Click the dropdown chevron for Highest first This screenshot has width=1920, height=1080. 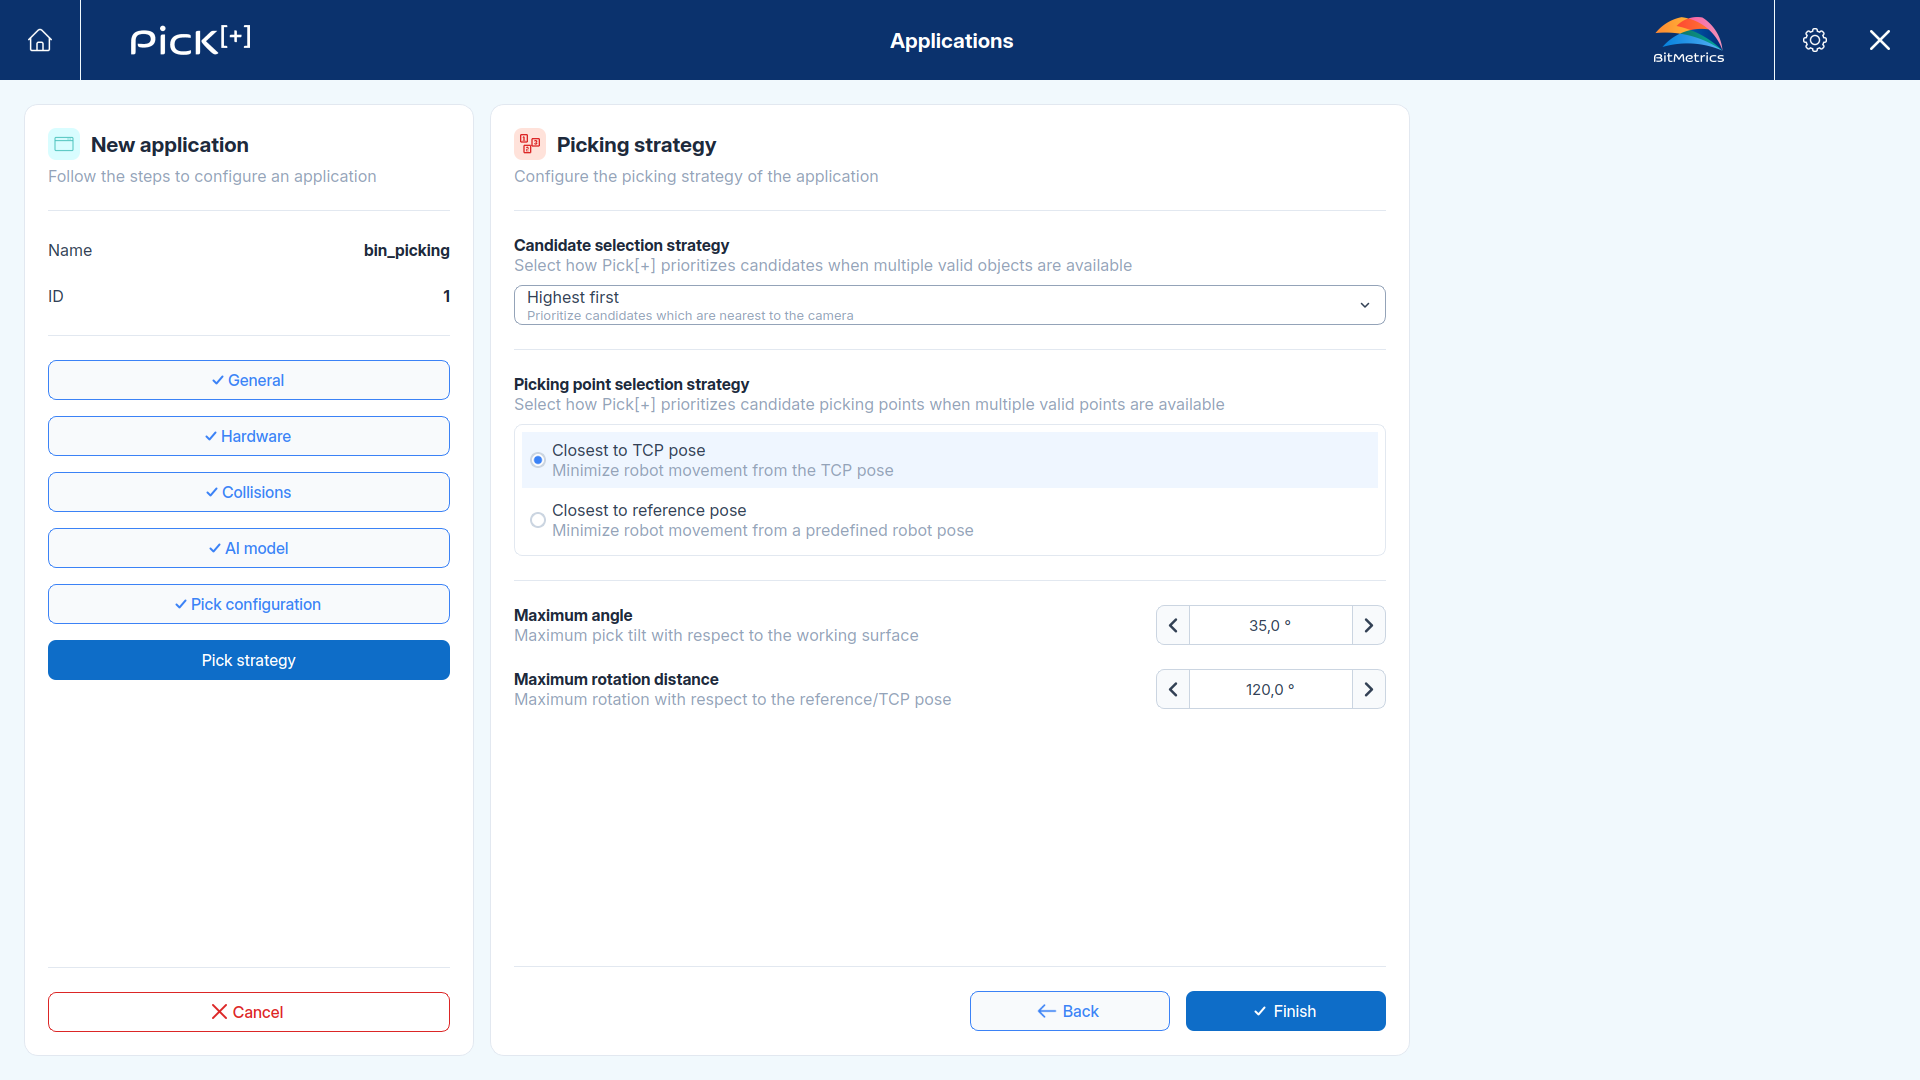click(1365, 305)
